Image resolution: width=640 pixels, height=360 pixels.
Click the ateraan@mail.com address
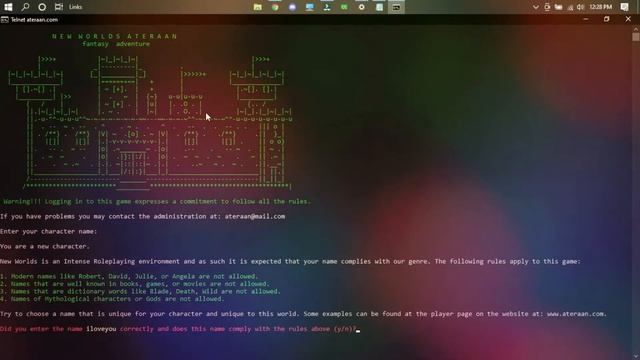(x=255, y=216)
